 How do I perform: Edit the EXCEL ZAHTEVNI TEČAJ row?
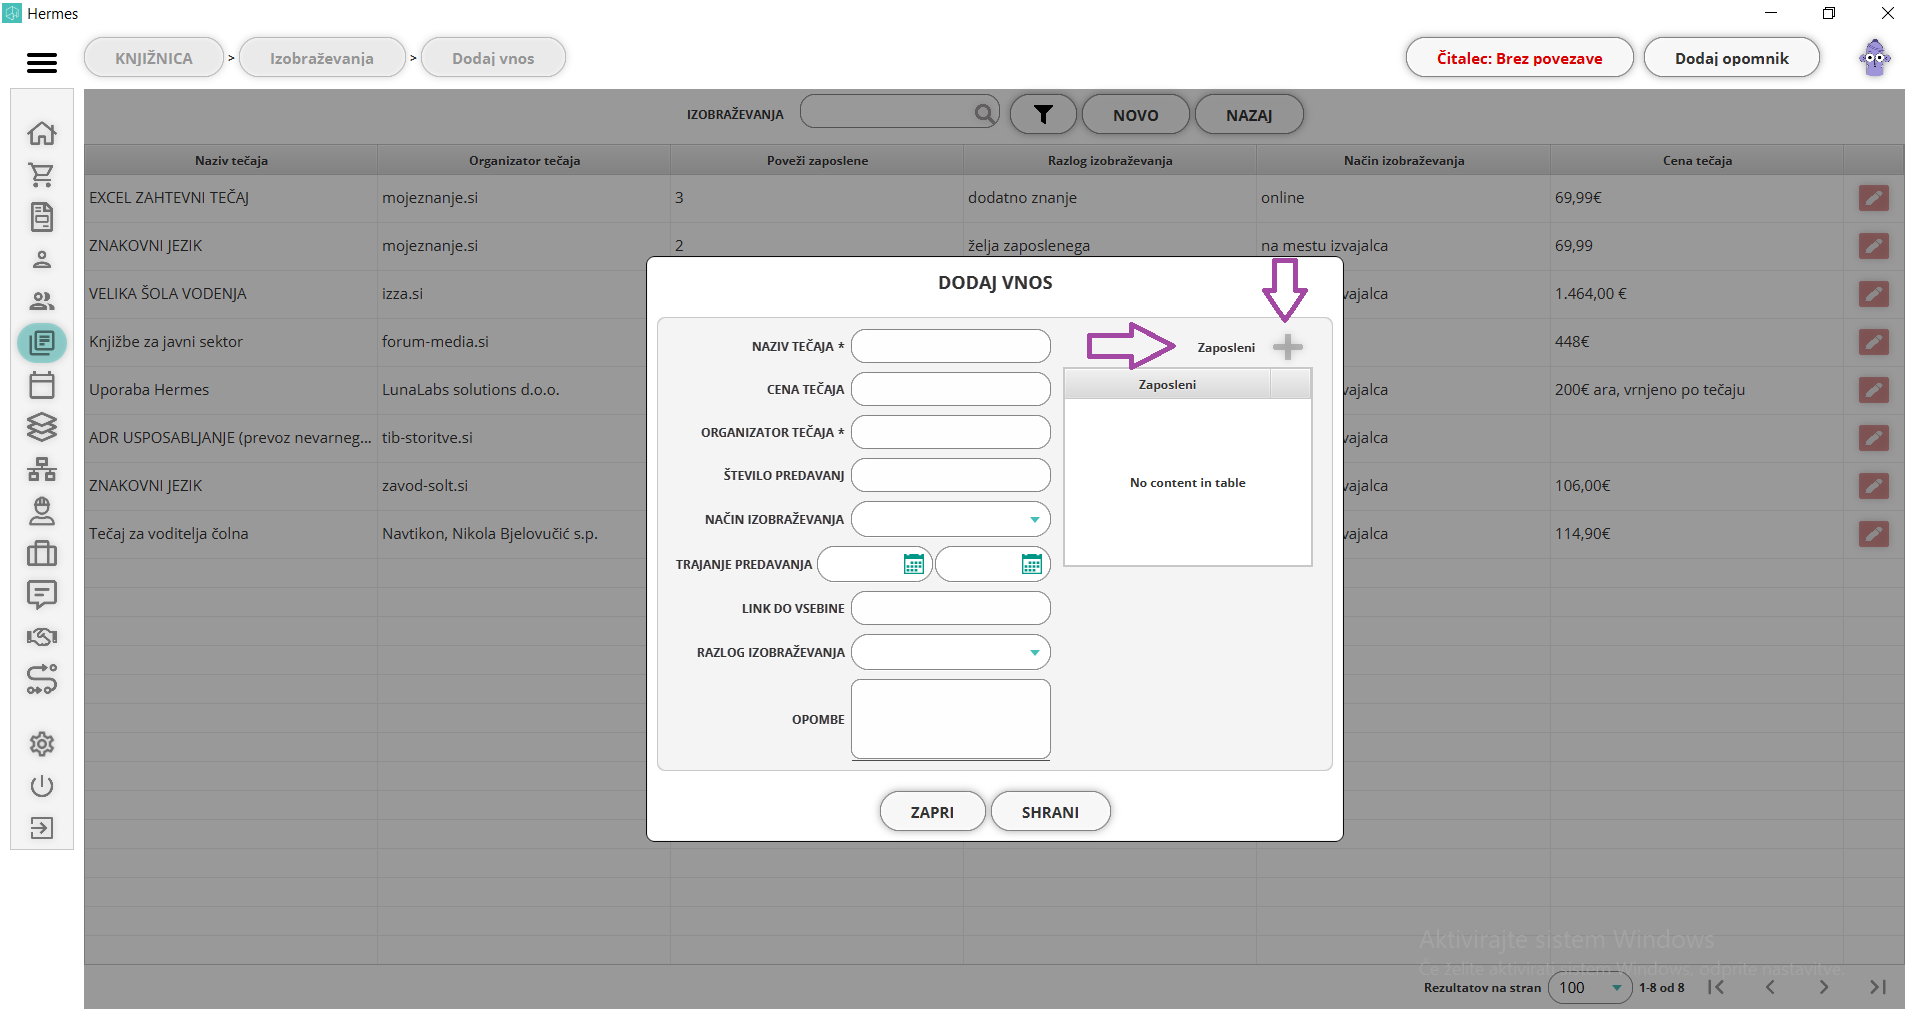click(x=1874, y=198)
